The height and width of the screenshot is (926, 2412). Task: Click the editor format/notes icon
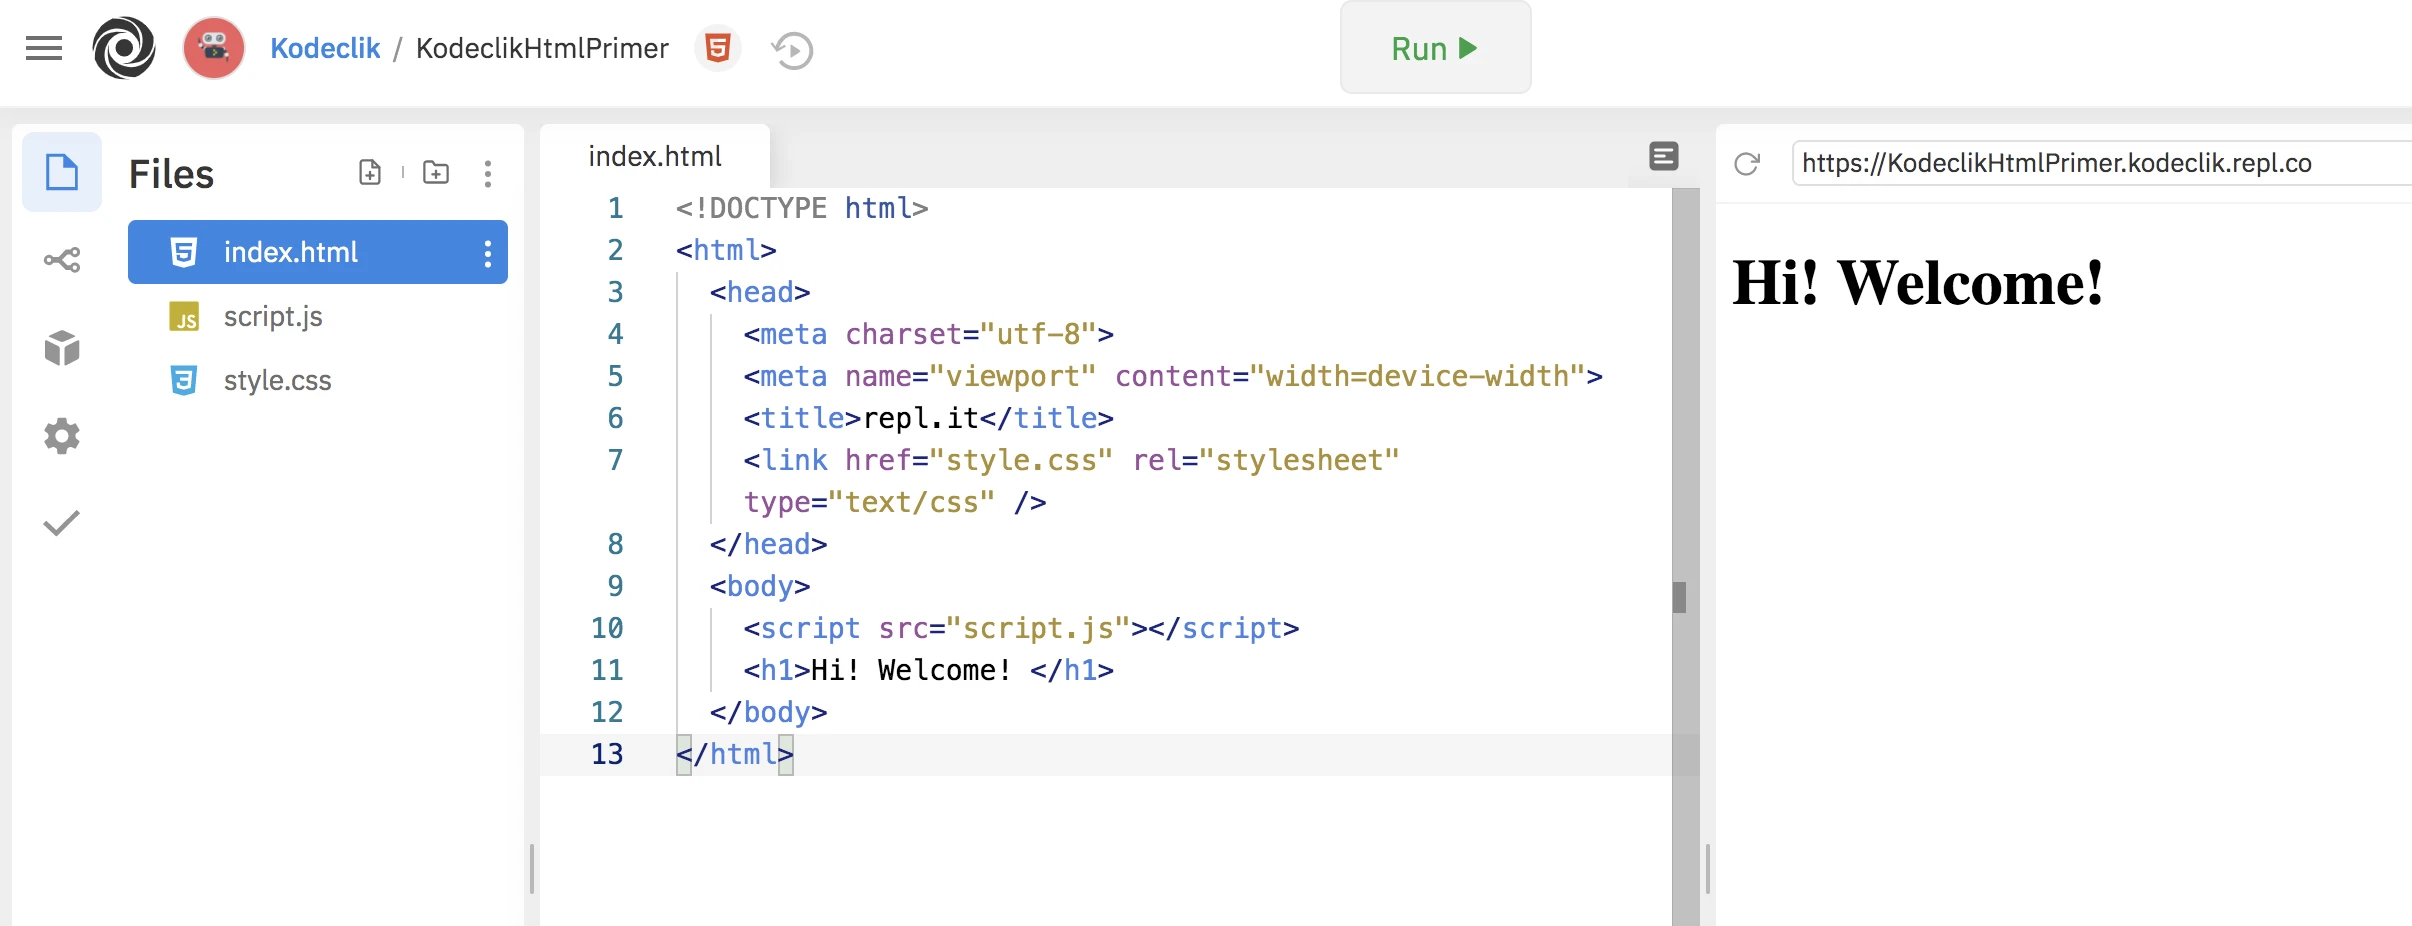pos(1664,156)
